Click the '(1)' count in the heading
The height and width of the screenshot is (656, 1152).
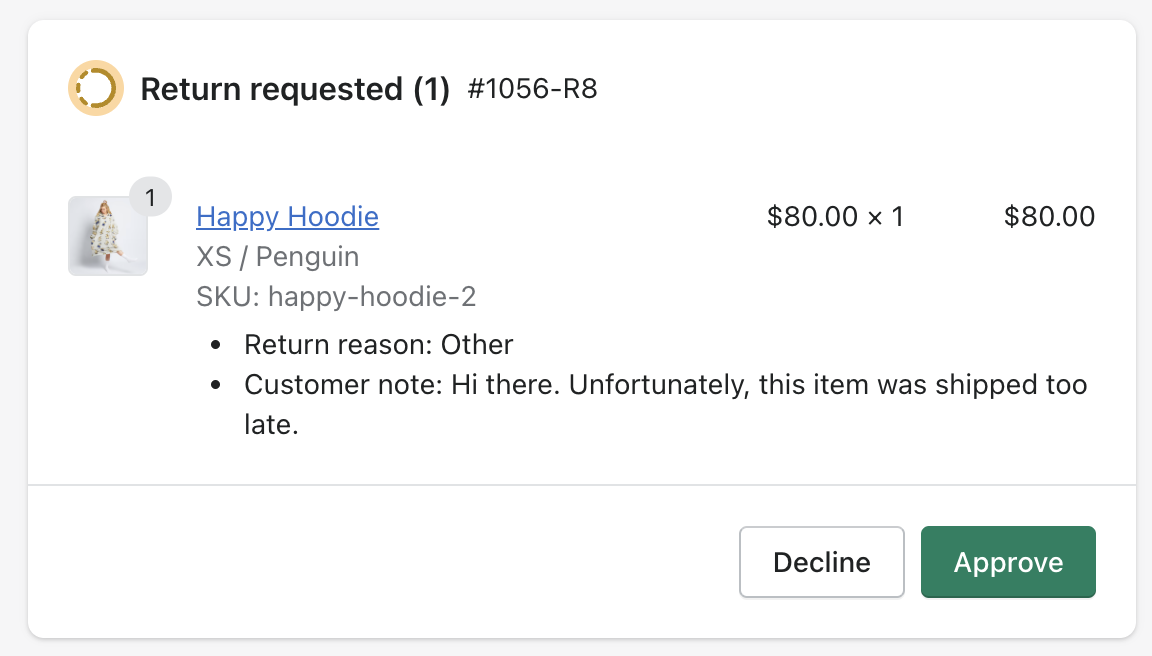click(431, 89)
